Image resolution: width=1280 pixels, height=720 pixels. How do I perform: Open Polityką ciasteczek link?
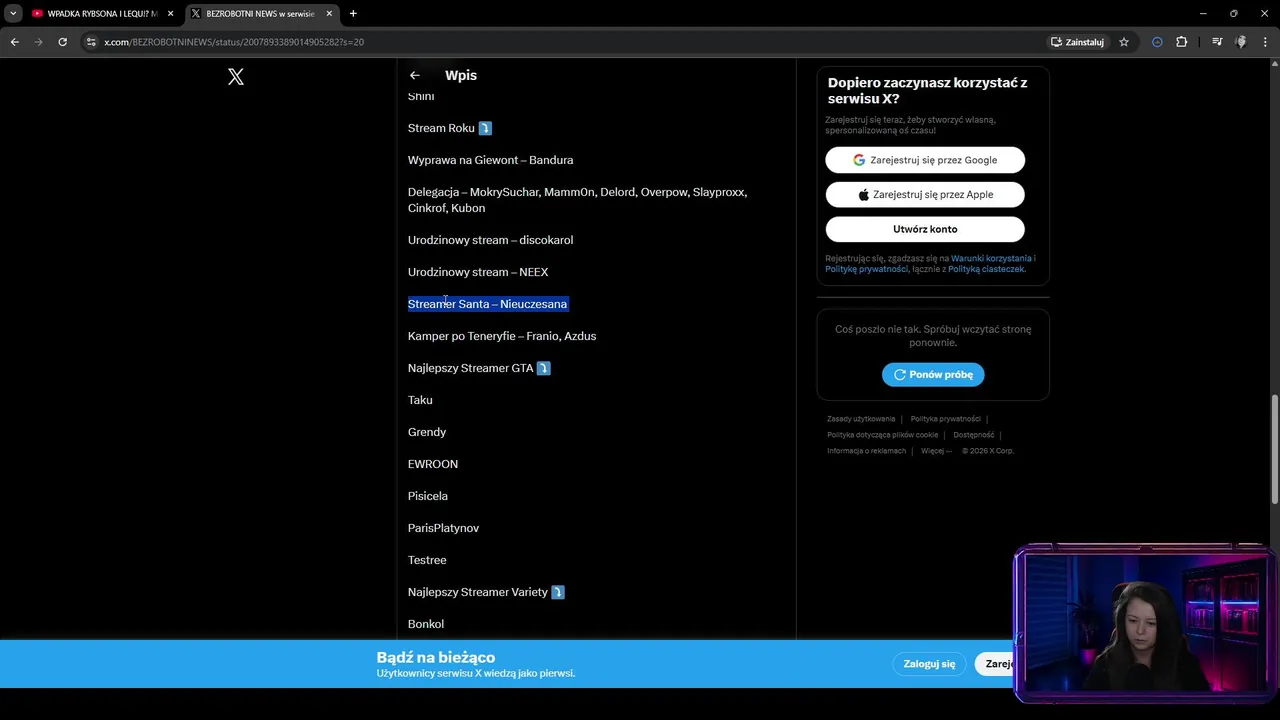click(x=986, y=269)
